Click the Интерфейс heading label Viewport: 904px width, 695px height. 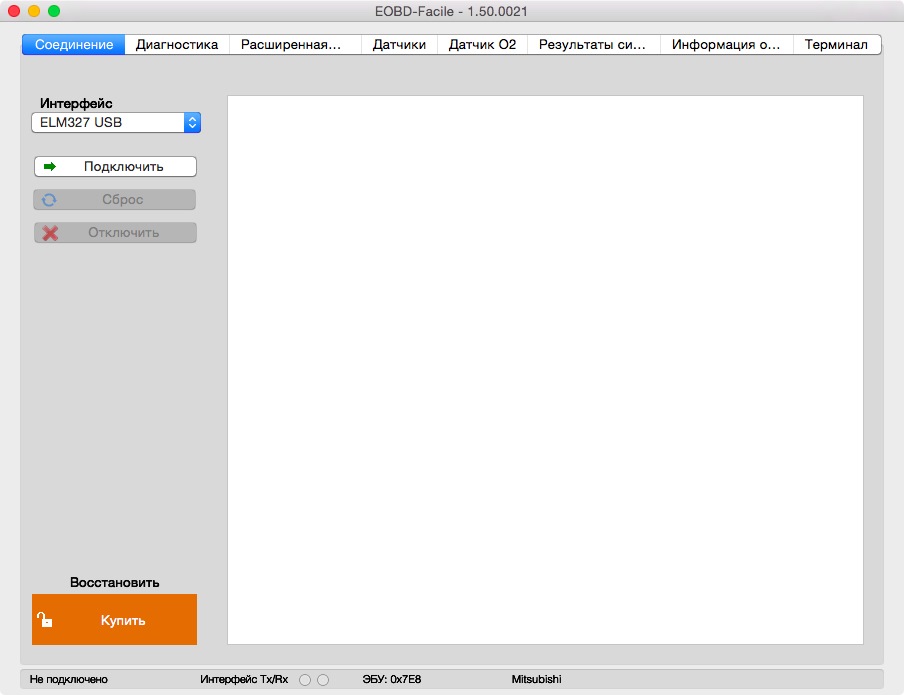[x=76, y=103]
